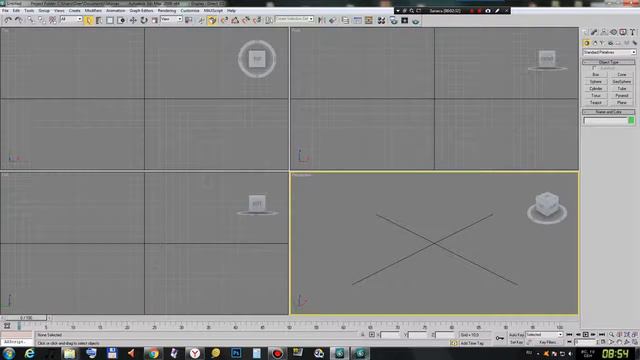
Task: Activate the Select and Link tool
Action: [31, 20]
